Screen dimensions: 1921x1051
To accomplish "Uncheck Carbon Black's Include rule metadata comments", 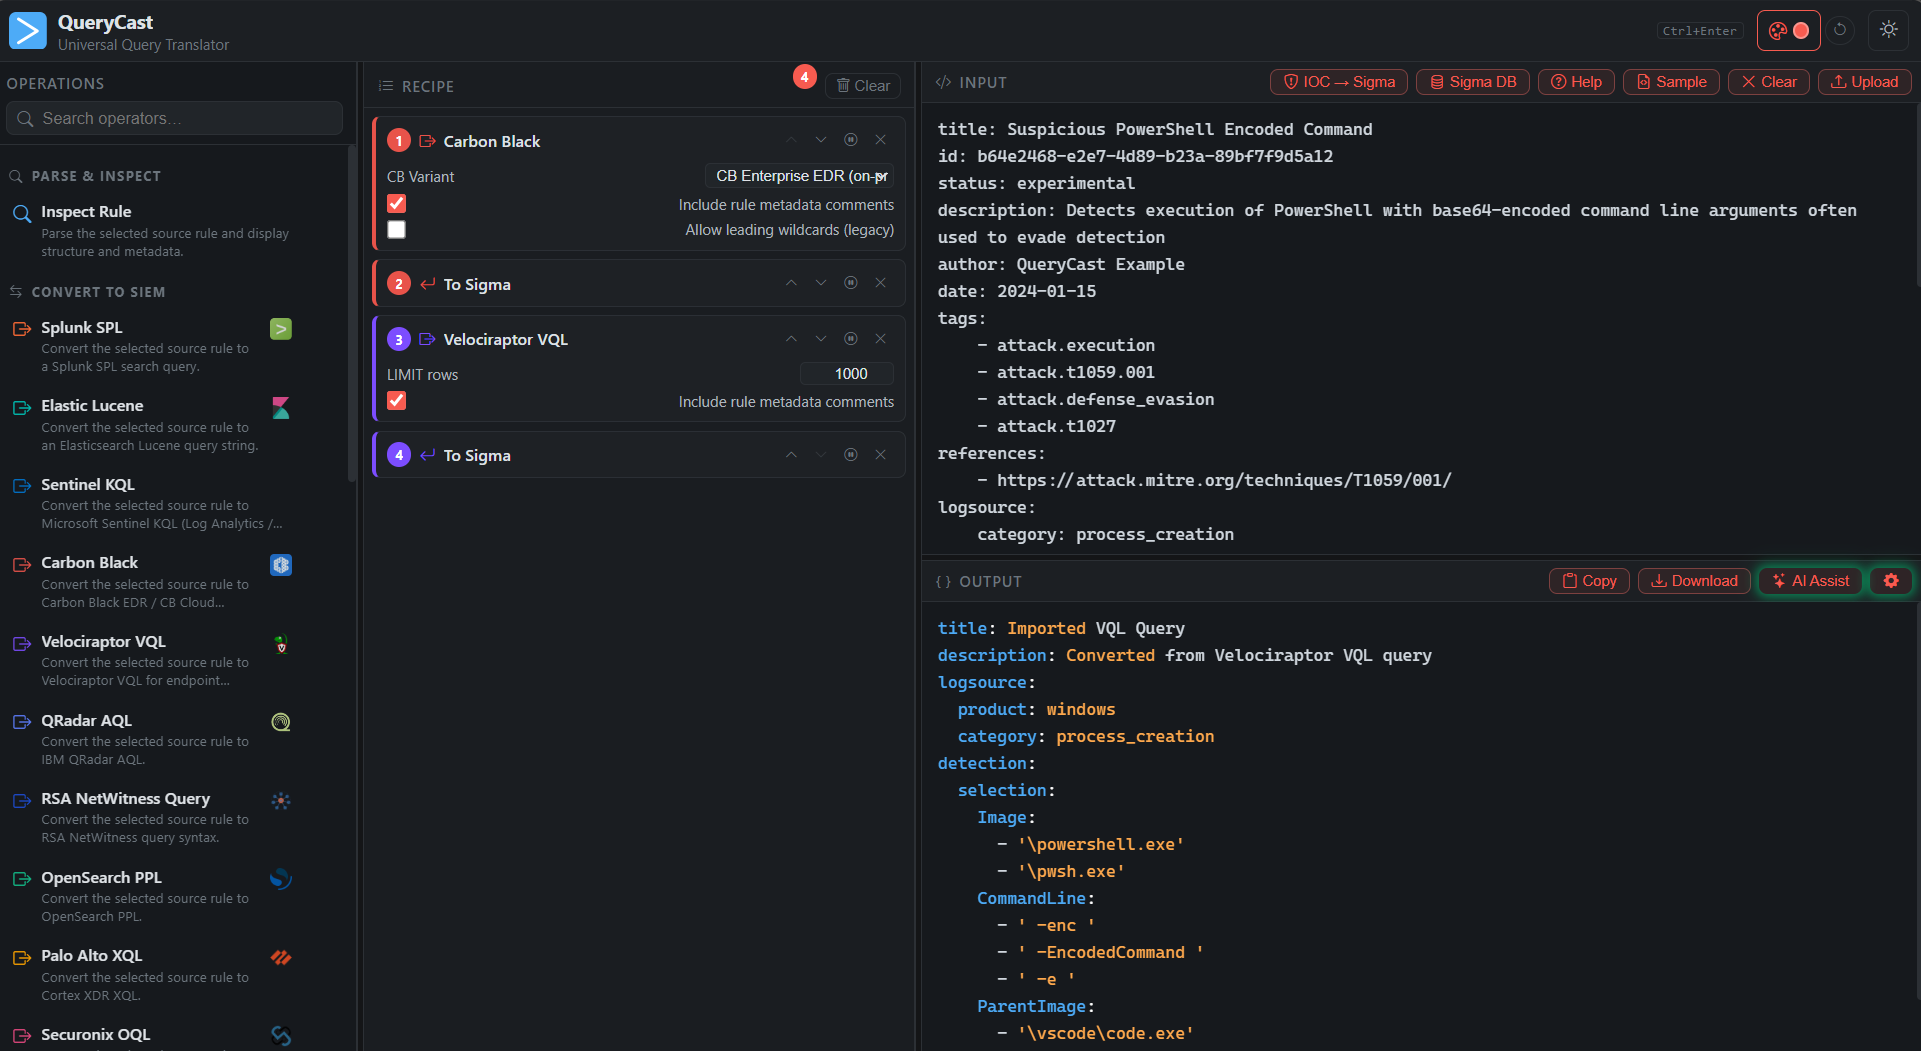I will 397,204.
